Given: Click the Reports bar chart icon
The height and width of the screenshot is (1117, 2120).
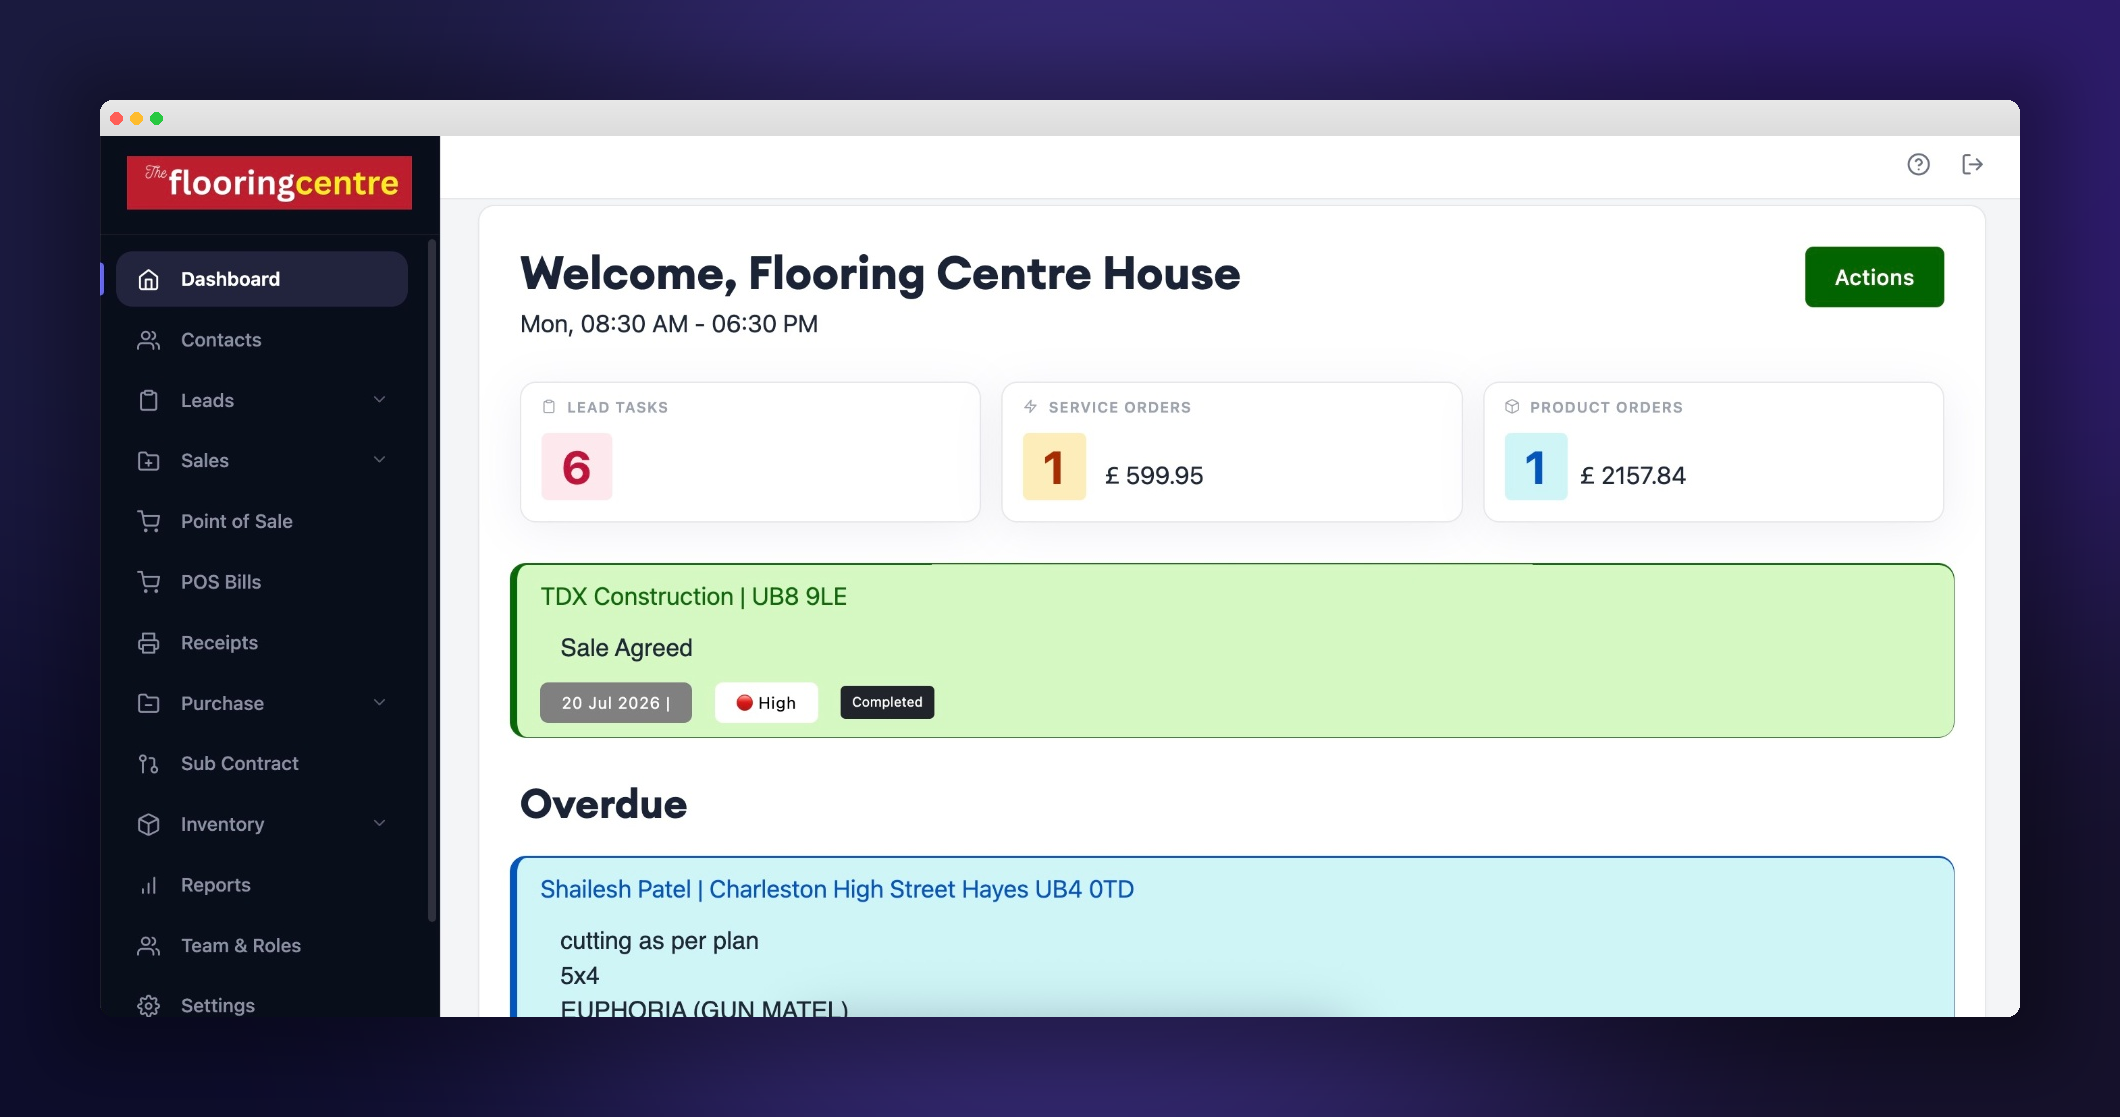Looking at the screenshot, I should click(148, 885).
